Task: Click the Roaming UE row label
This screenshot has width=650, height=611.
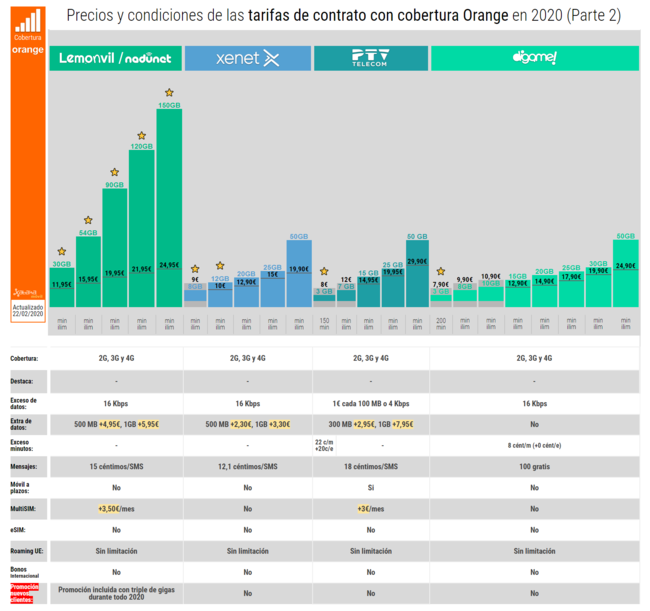Action: [x=28, y=551]
